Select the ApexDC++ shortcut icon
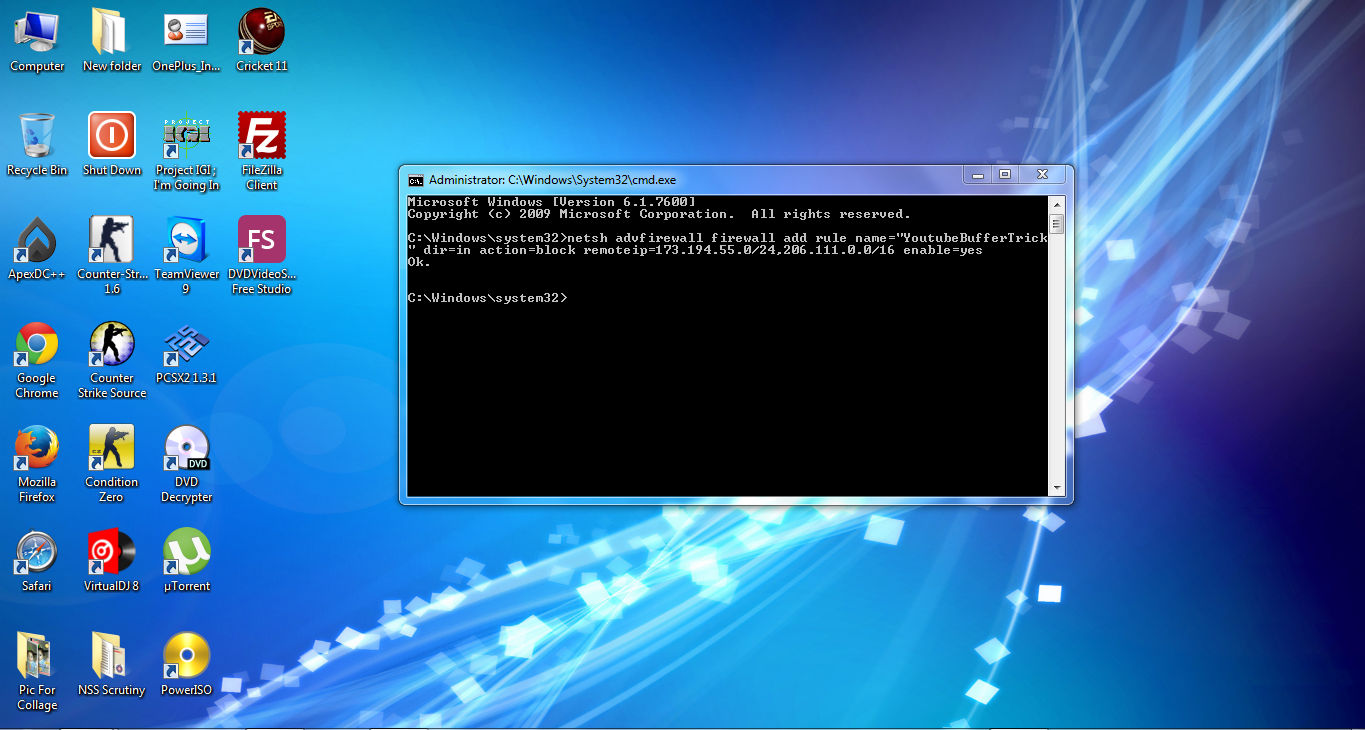Screen dimensions: 1365x730 click(x=37, y=249)
